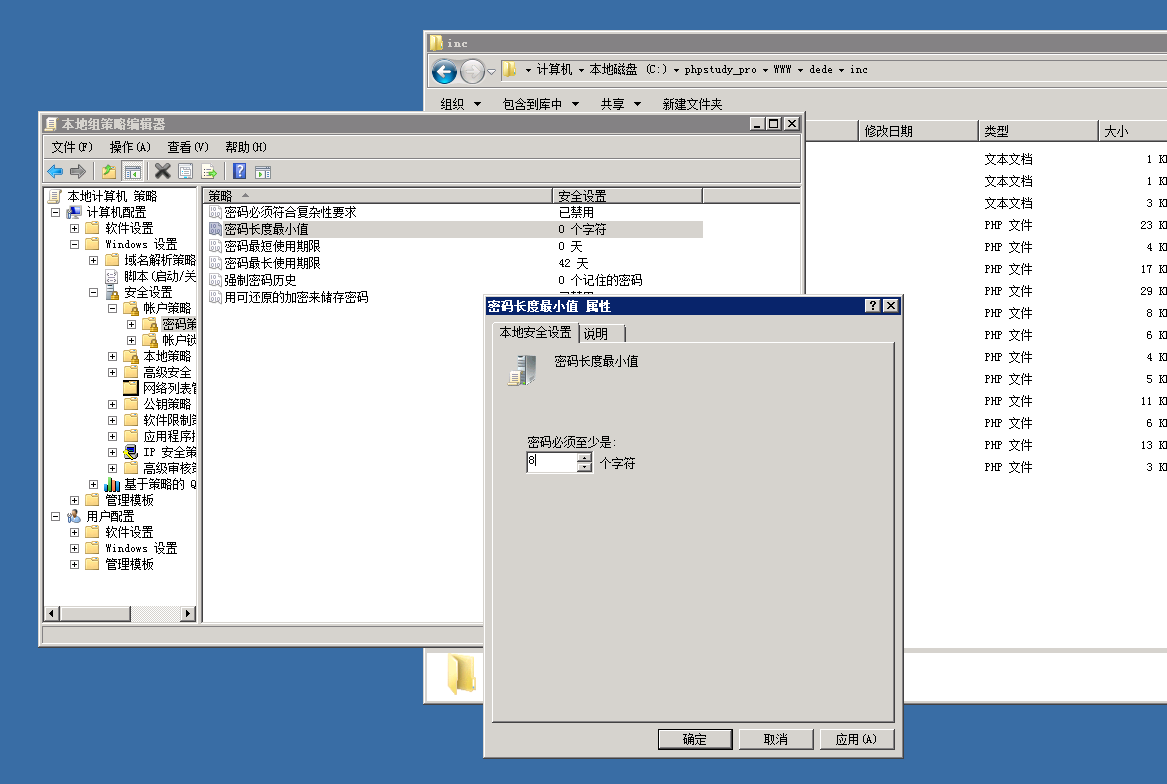The image size is (1167, 784).
Task: Click the blue question mark Help toolbar icon
Action: 240,171
